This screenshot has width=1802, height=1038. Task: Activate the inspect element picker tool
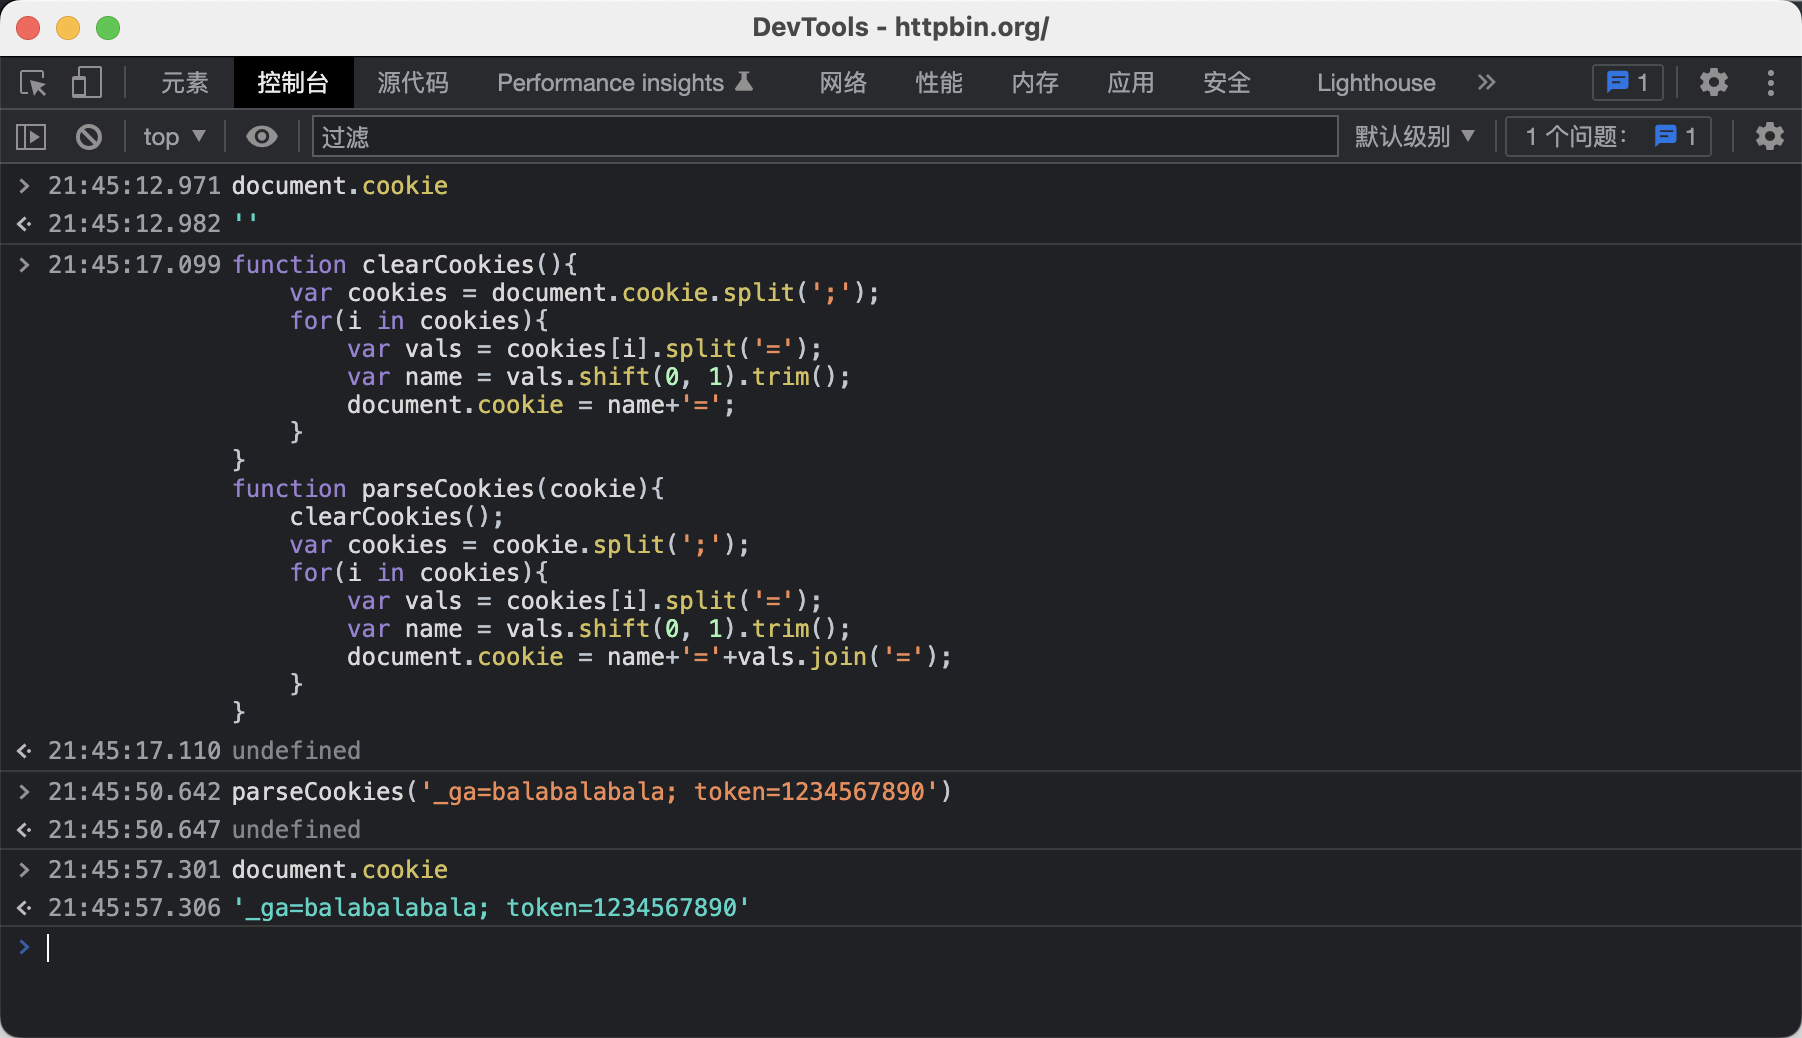pyautogui.click(x=33, y=83)
